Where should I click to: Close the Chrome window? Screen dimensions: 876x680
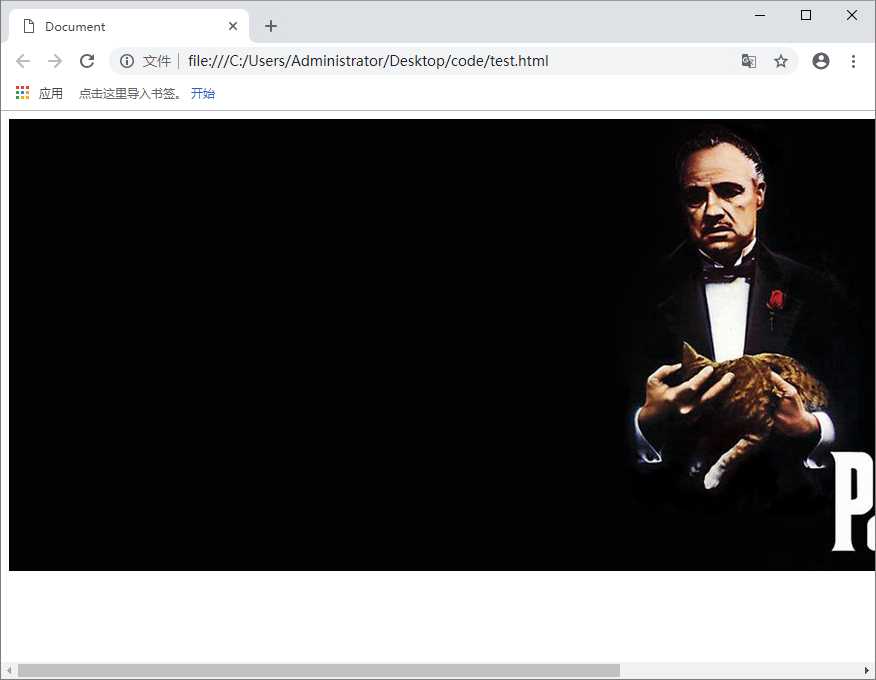pos(851,15)
